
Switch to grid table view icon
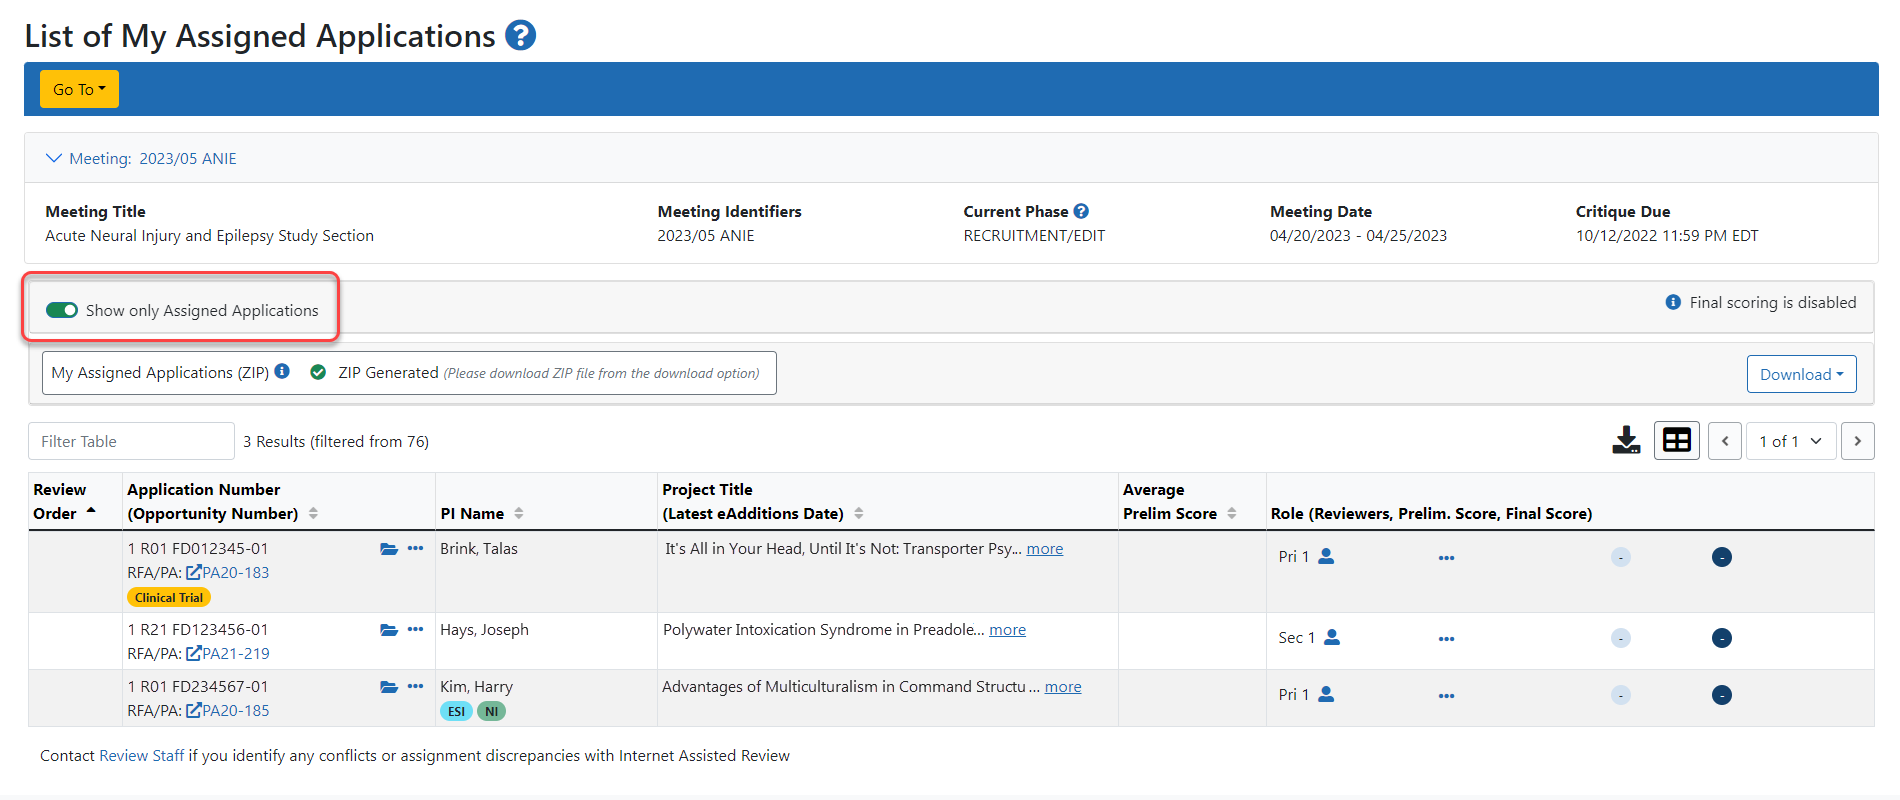pyautogui.click(x=1676, y=441)
